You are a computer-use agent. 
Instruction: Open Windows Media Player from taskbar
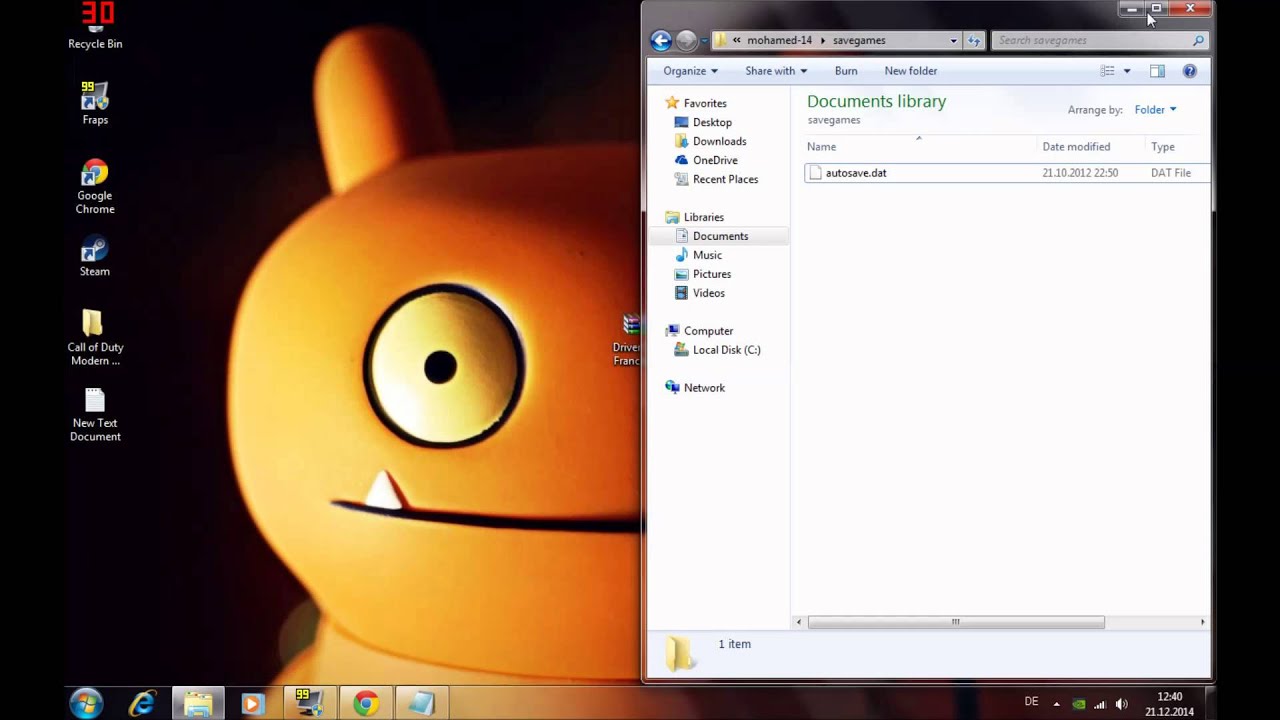(253, 704)
